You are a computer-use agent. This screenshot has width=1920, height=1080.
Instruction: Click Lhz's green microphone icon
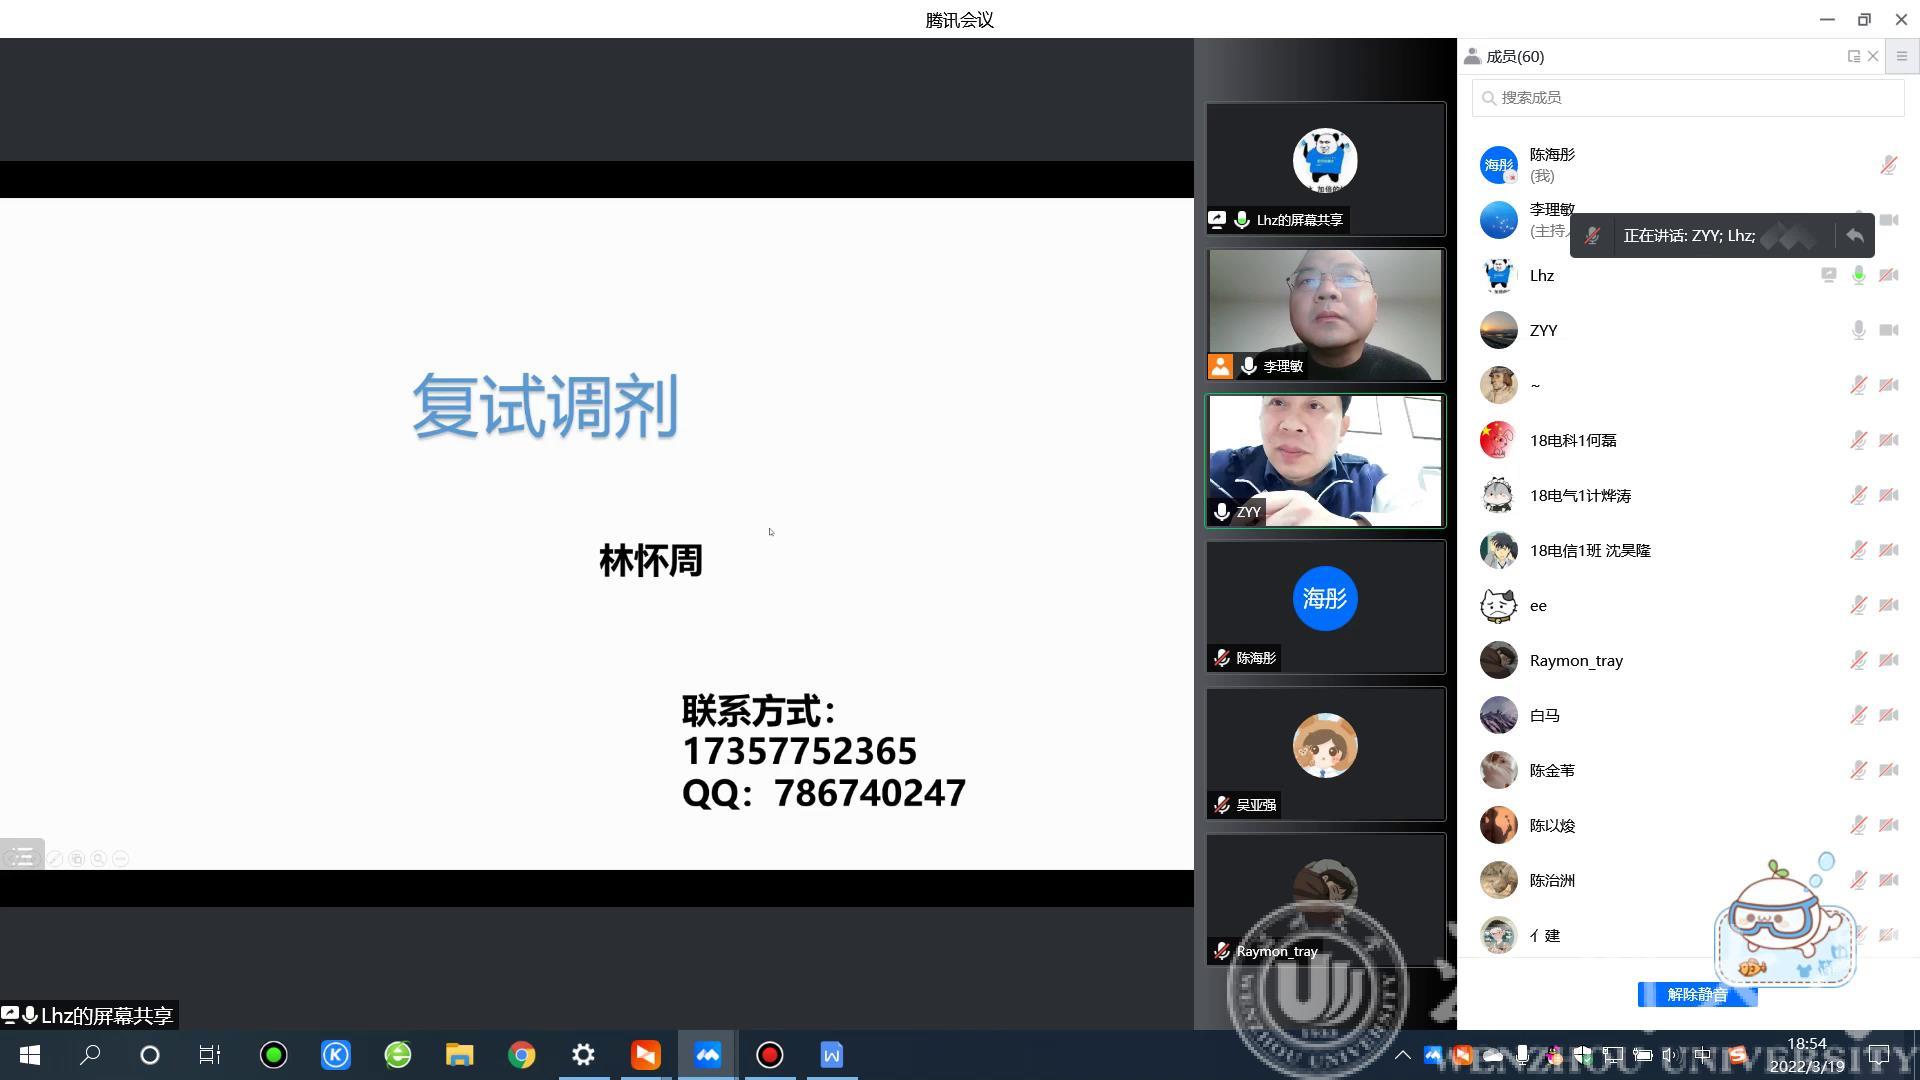[x=1858, y=275]
